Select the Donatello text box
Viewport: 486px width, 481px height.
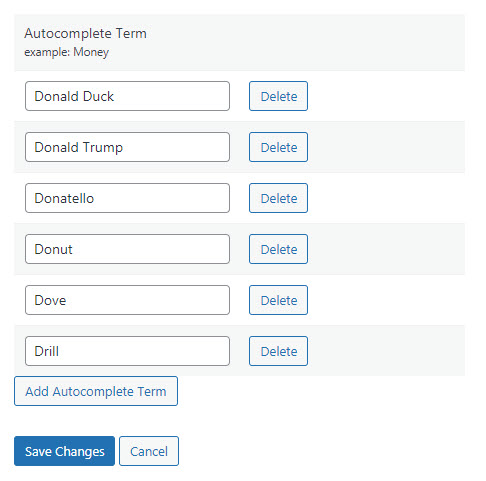127,198
